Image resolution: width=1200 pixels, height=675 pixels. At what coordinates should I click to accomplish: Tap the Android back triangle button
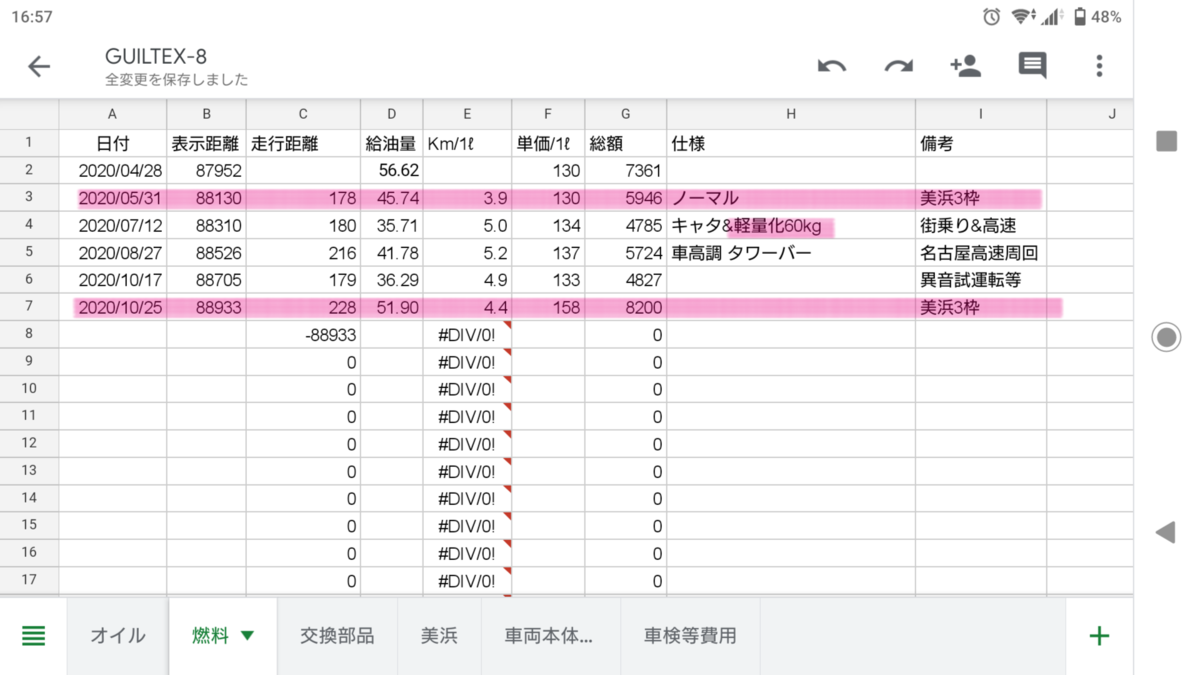1166,532
